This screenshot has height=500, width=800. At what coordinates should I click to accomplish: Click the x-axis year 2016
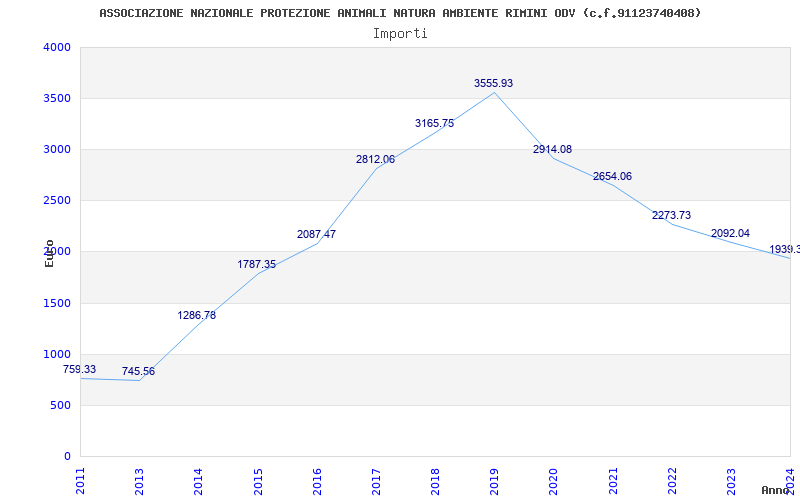(x=317, y=481)
